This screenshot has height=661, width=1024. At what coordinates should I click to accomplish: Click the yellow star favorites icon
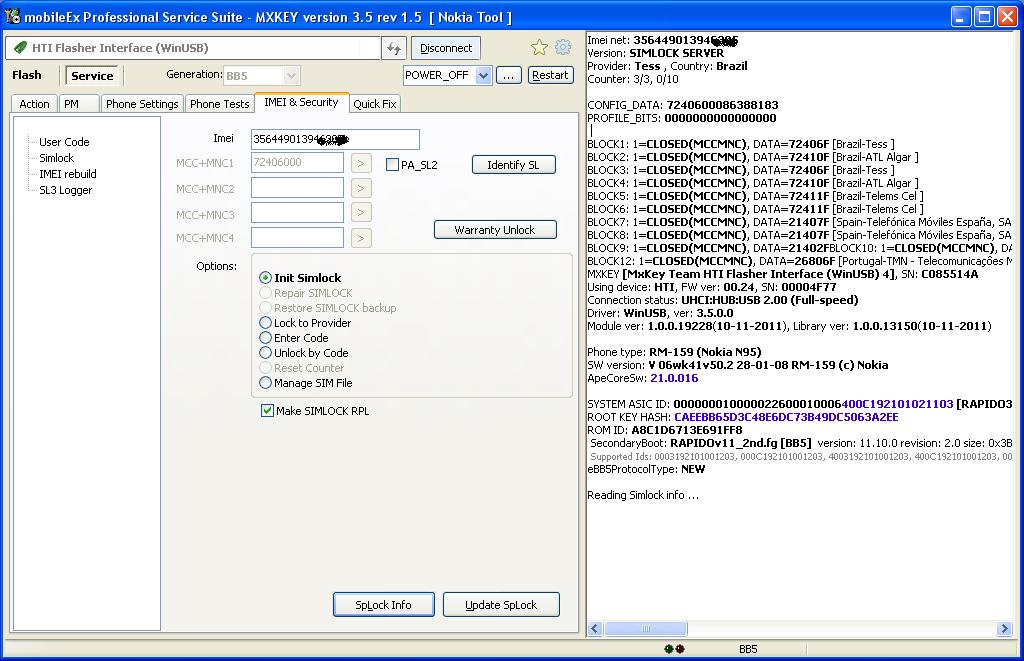pos(539,47)
